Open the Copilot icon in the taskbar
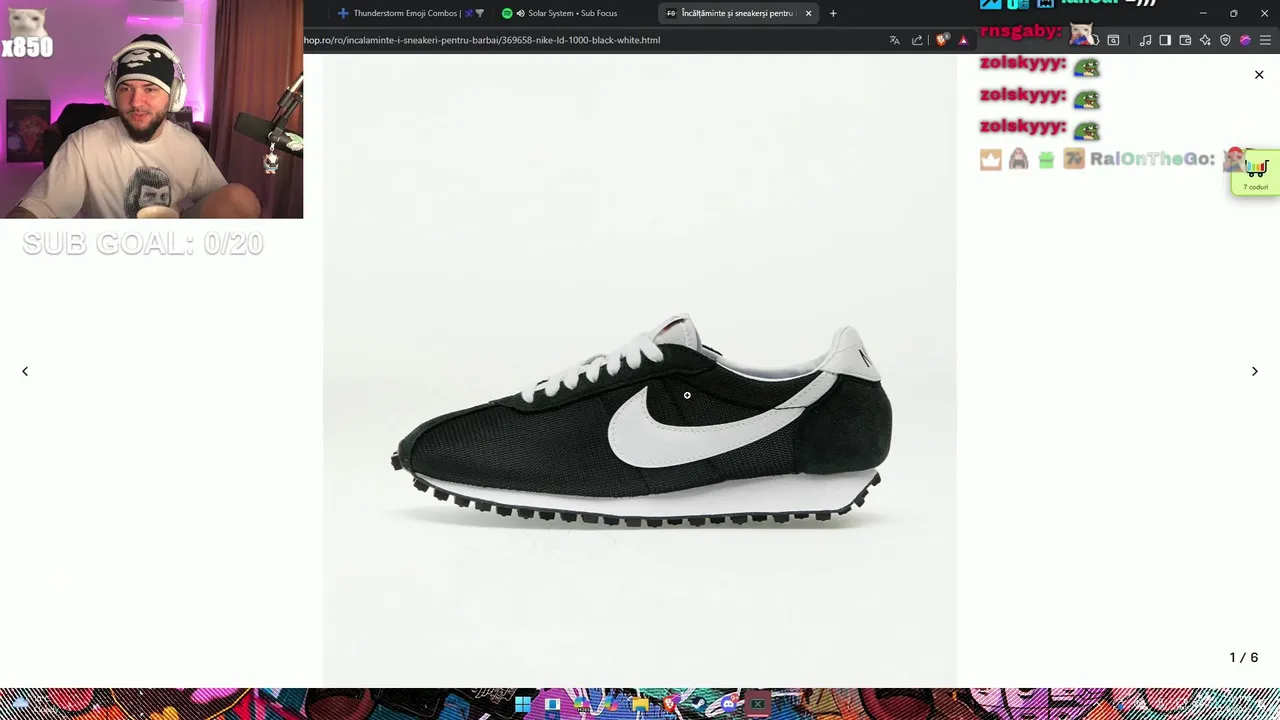The width and height of the screenshot is (1280, 720). tap(611, 705)
